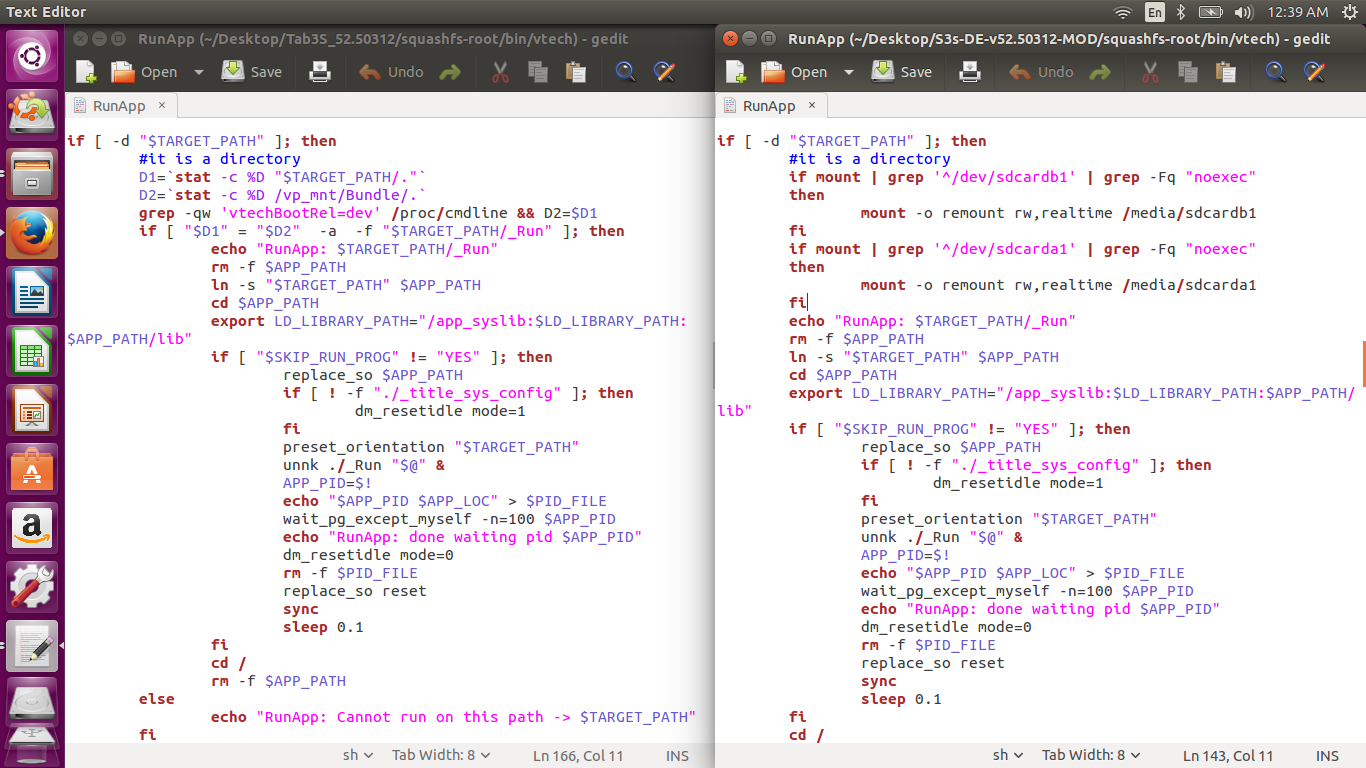1366x768 pixels.
Task: Click Cut scissors icon in right gedit toolbar
Action: [x=1149, y=72]
